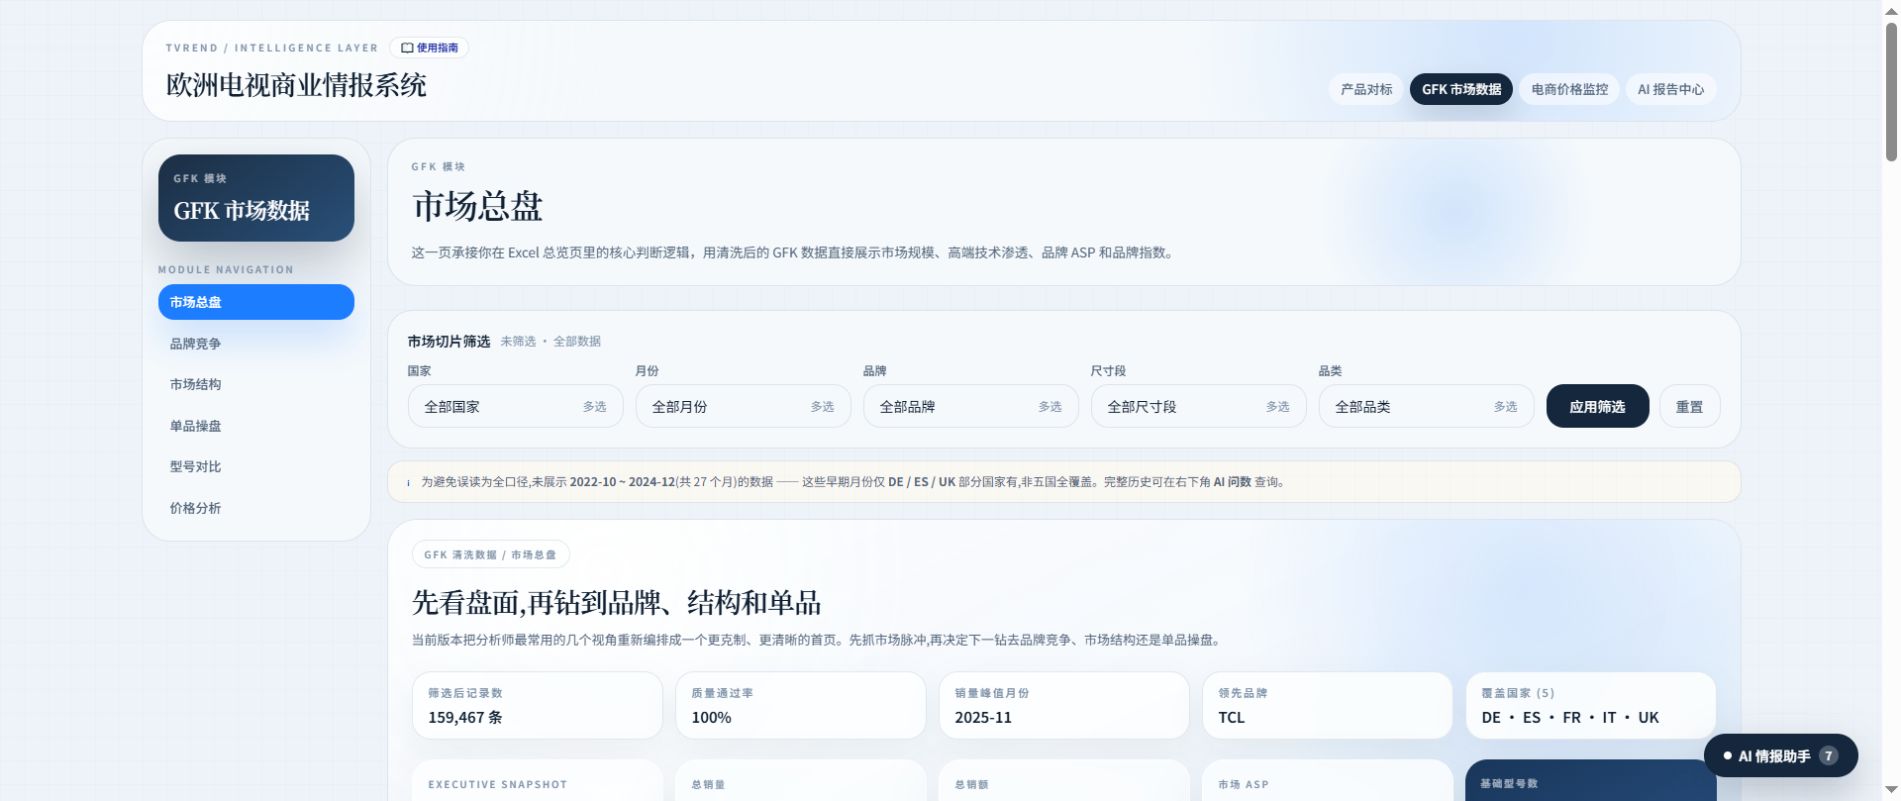Viewport: 1901px width, 801px height.
Task: Go to 型号对比 sidebar item
Action: pos(256,467)
